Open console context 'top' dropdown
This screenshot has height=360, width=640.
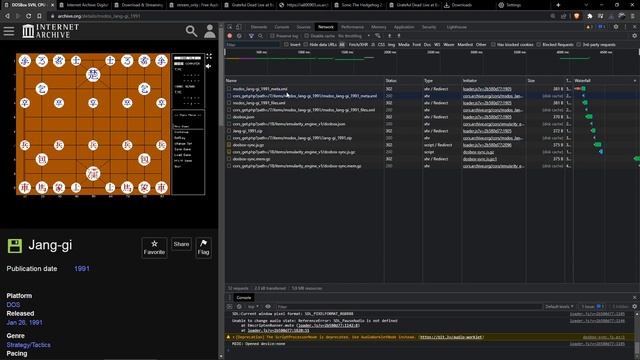click(x=253, y=307)
